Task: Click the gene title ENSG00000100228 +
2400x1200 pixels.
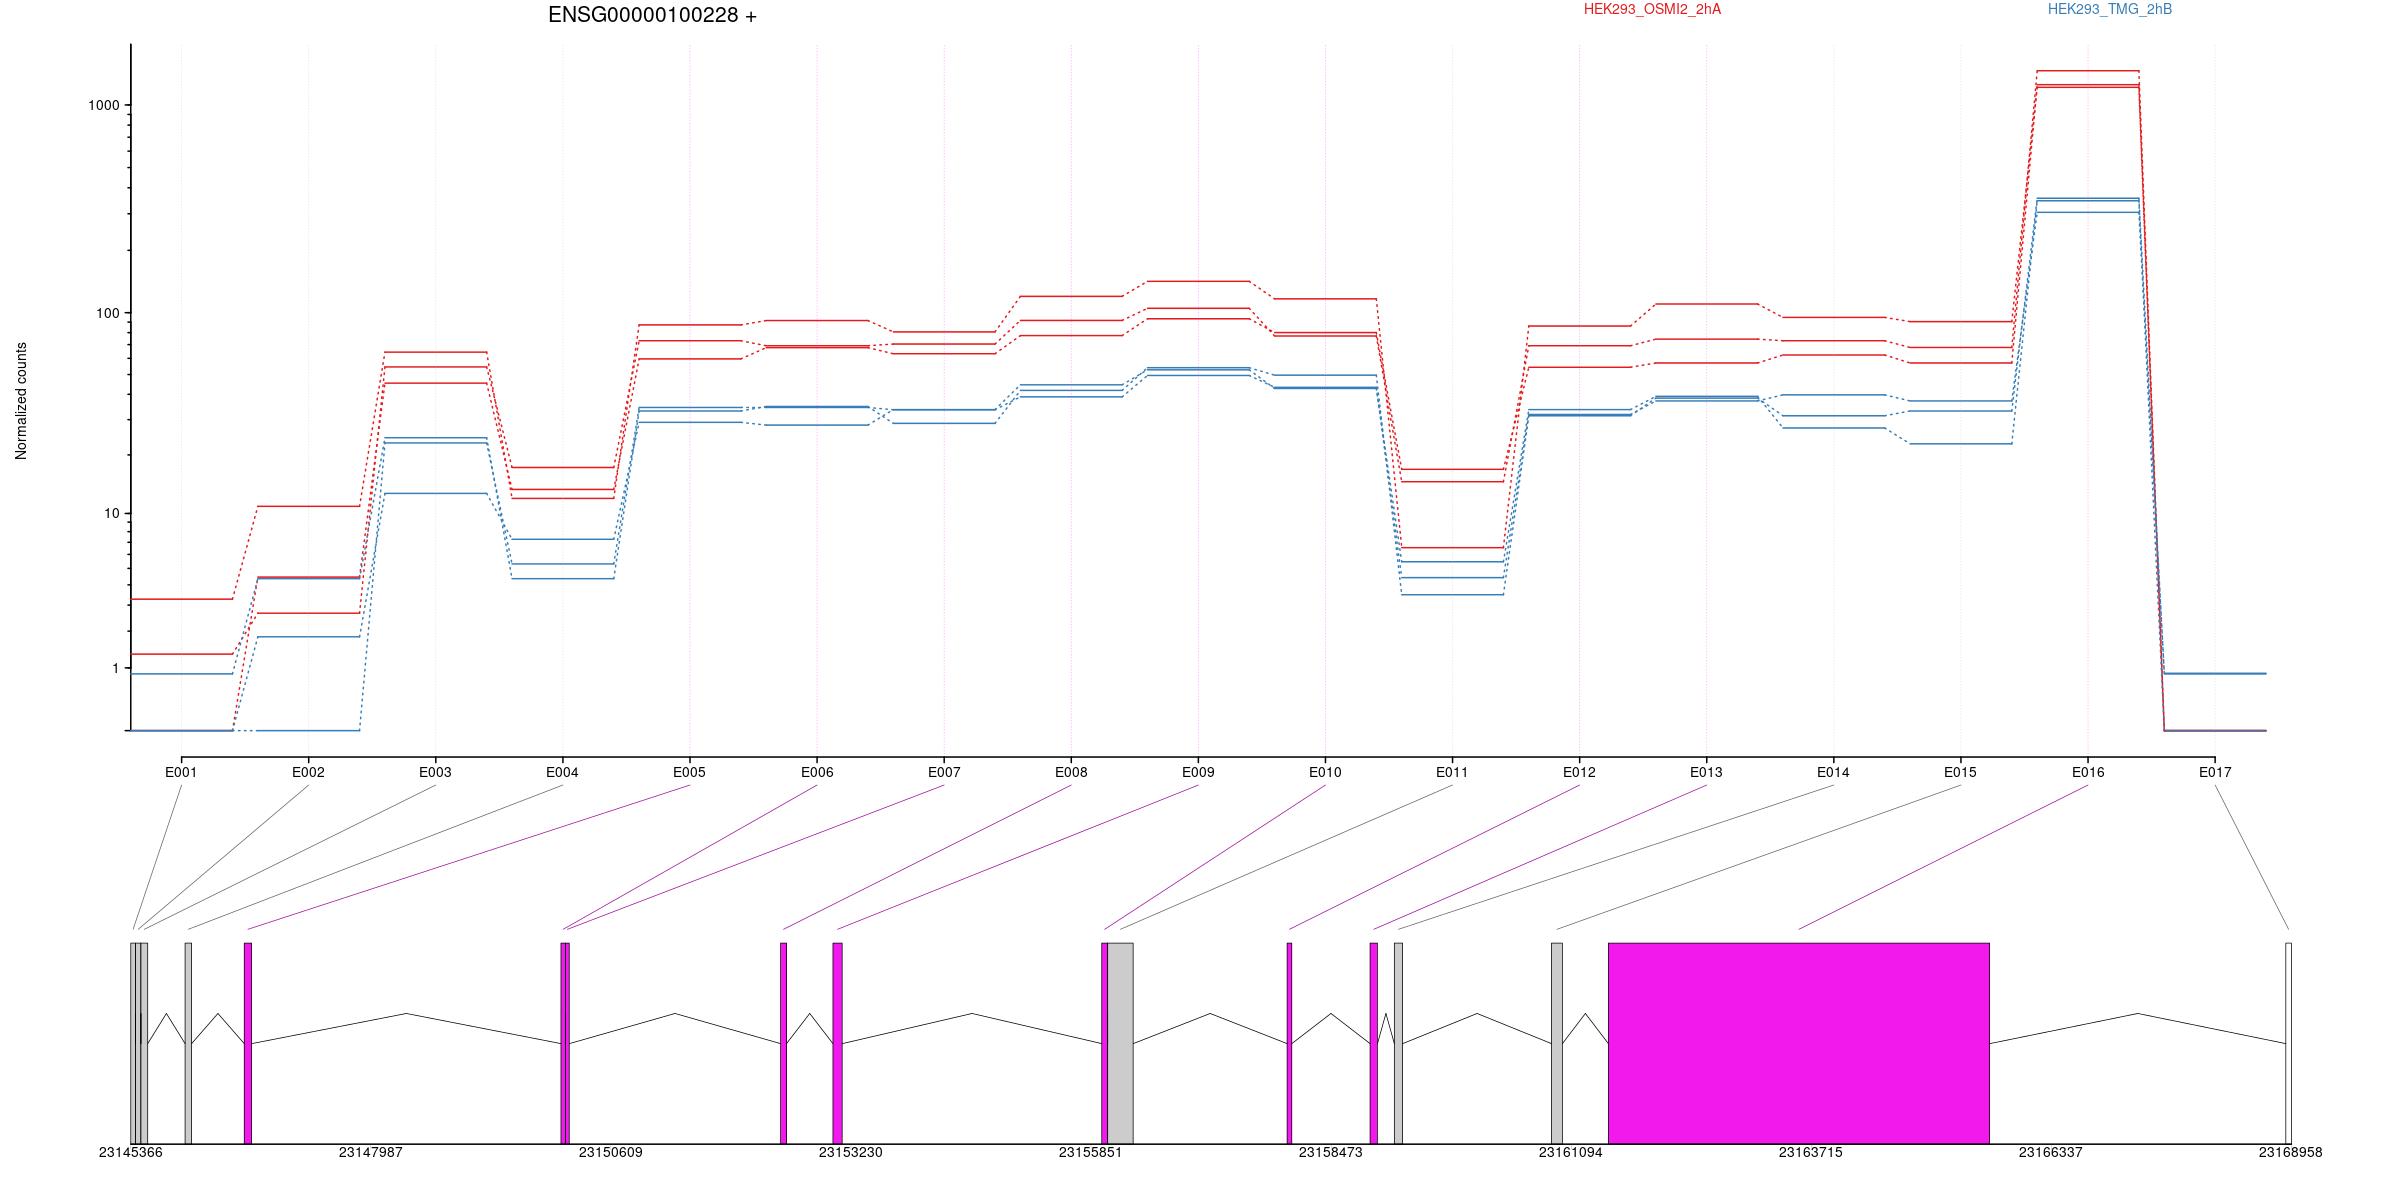Action: pyautogui.click(x=652, y=15)
